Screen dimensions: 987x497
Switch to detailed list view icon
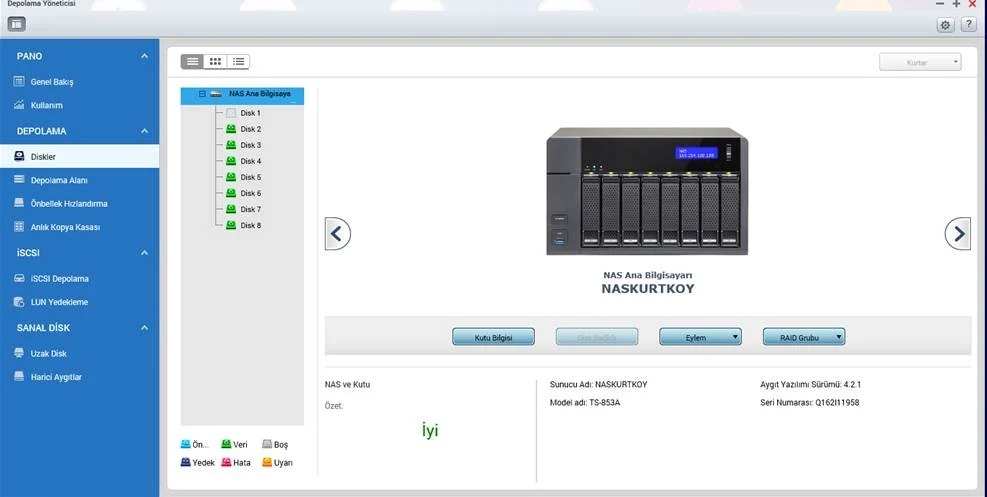tap(238, 62)
